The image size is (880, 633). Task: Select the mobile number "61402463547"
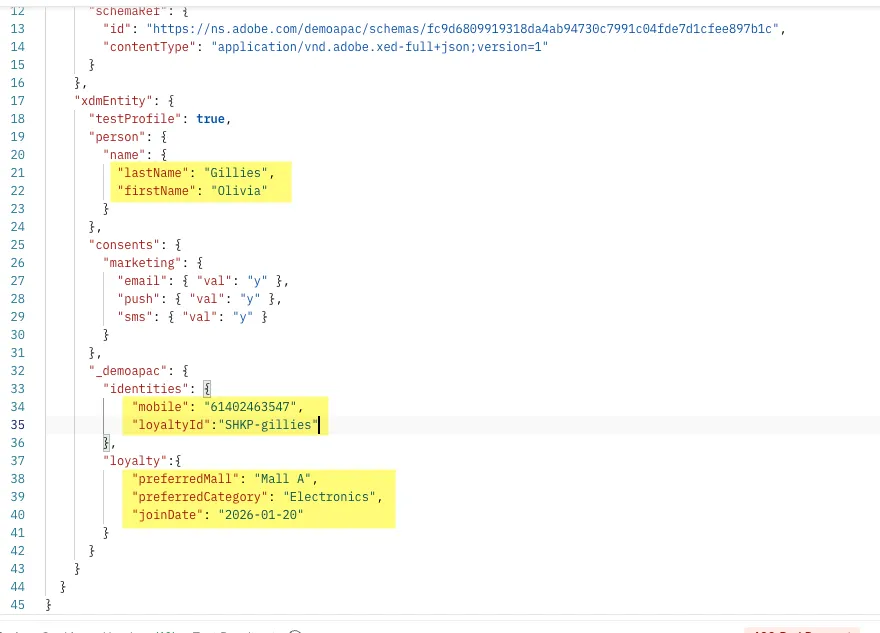tap(250, 406)
